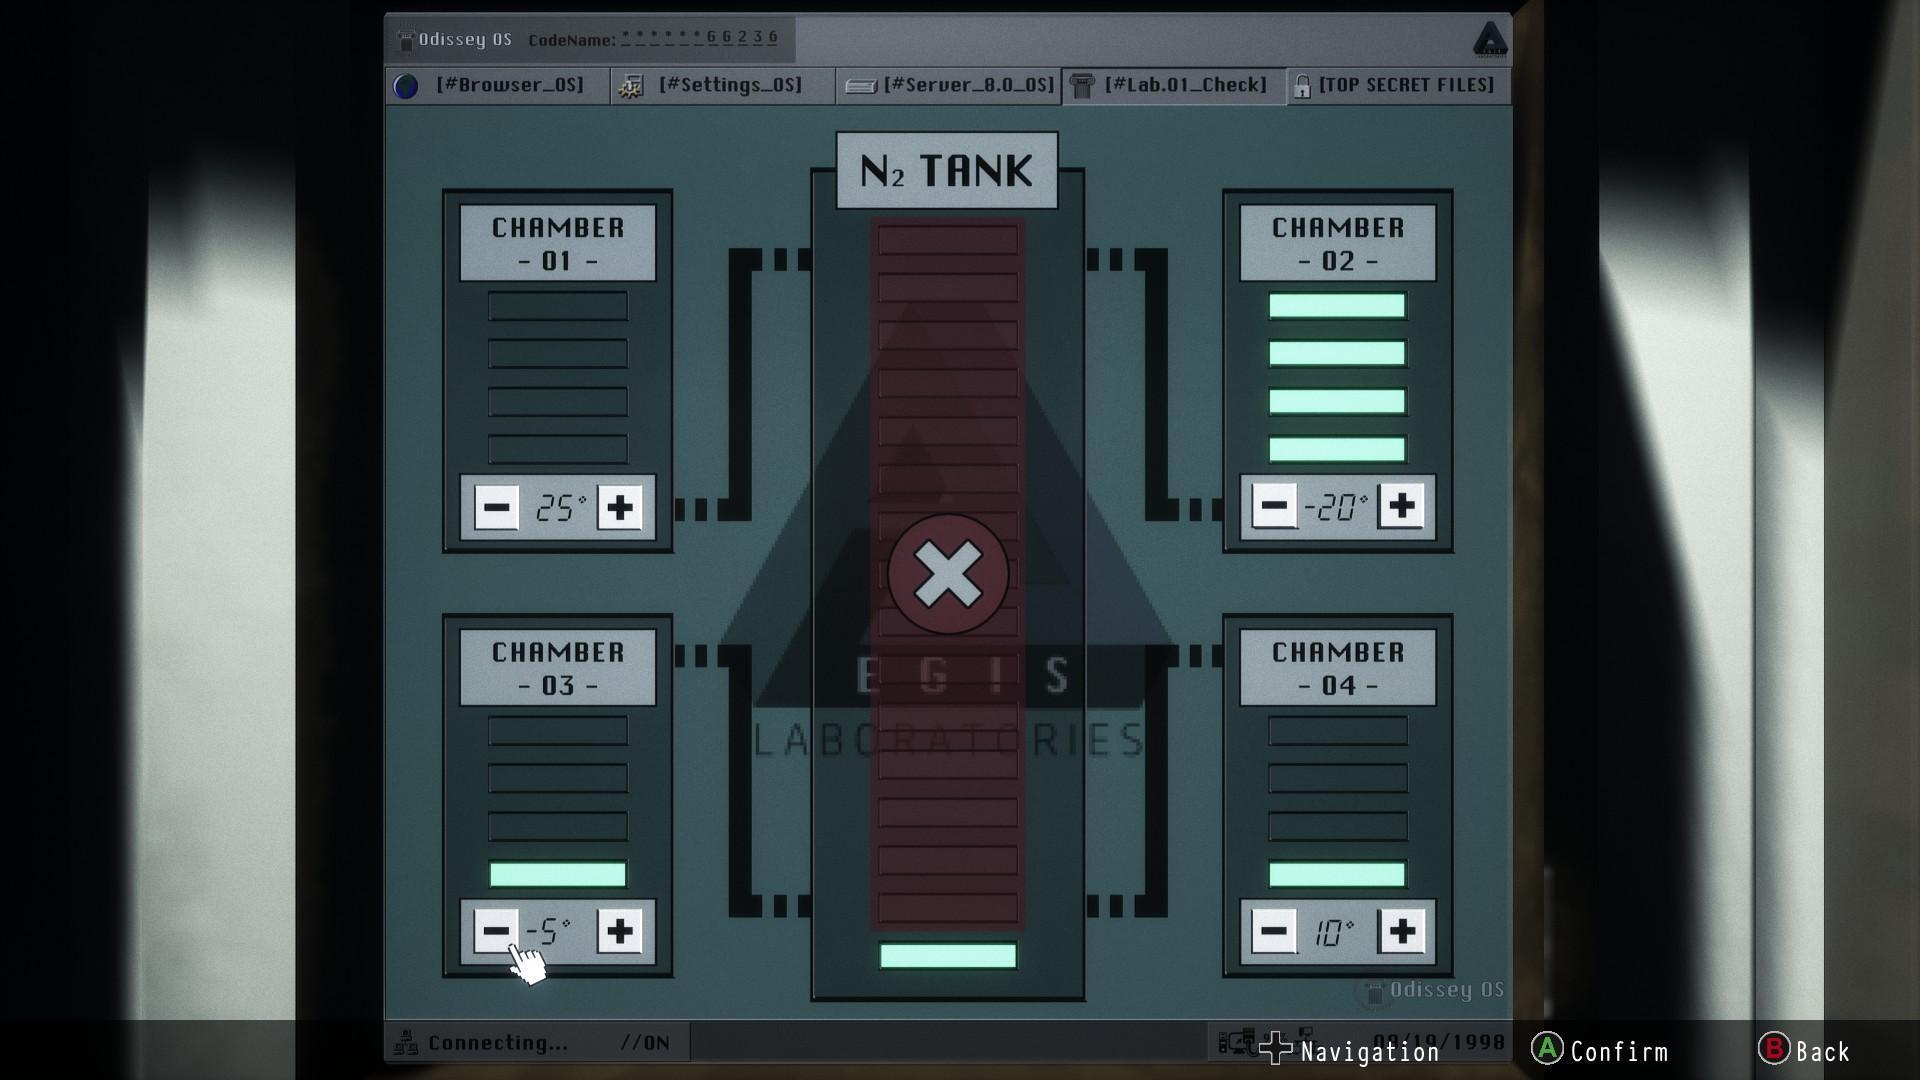
Task: Click the red X on the N2 tank
Action: (948, 575)
